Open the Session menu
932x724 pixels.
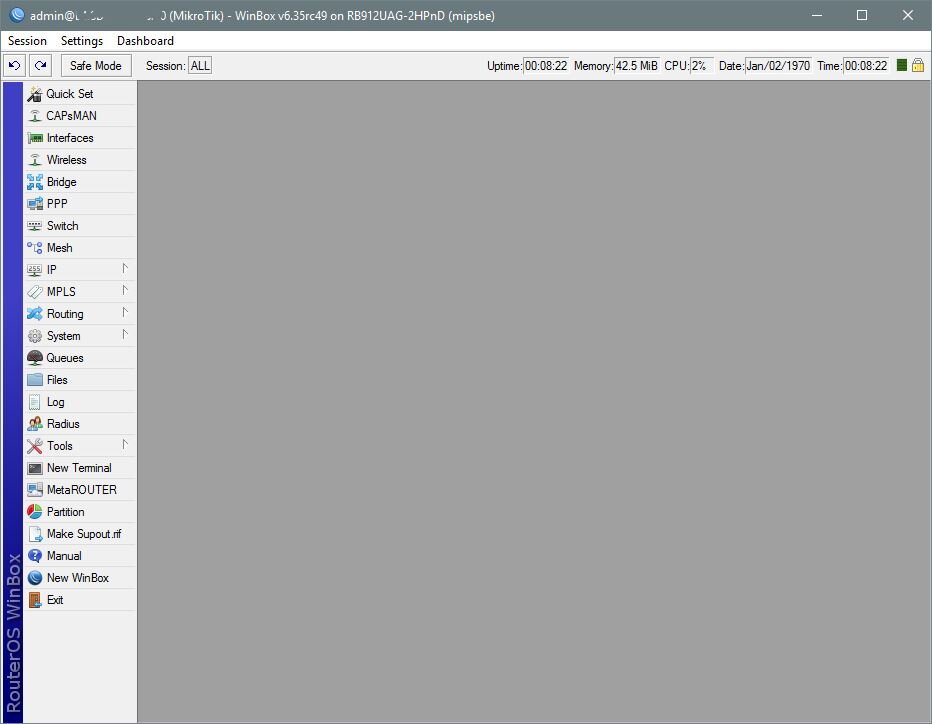(27, 40)
